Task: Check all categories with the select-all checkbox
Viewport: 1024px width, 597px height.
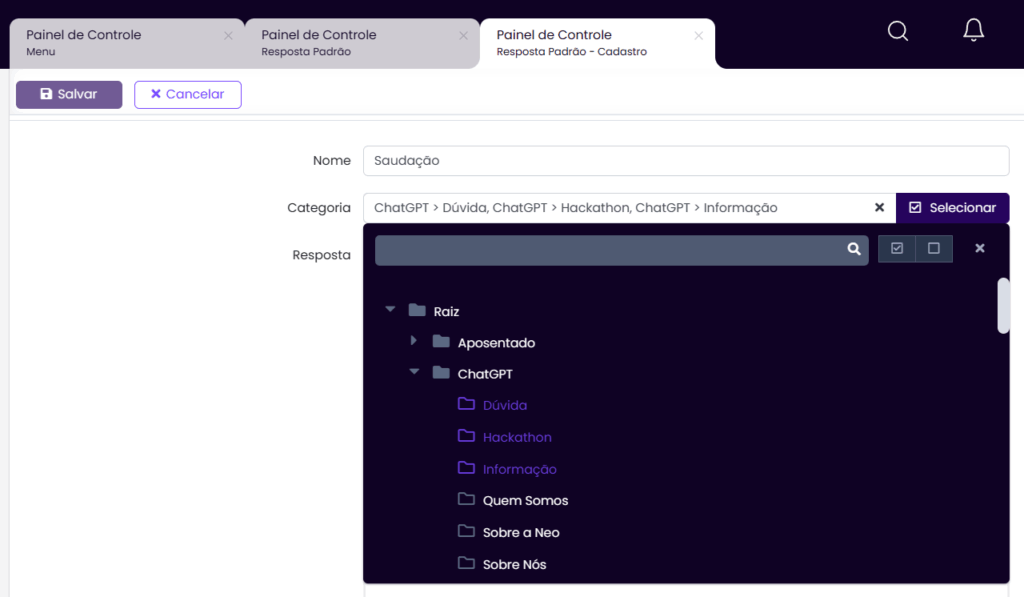Action: point(897,248)
